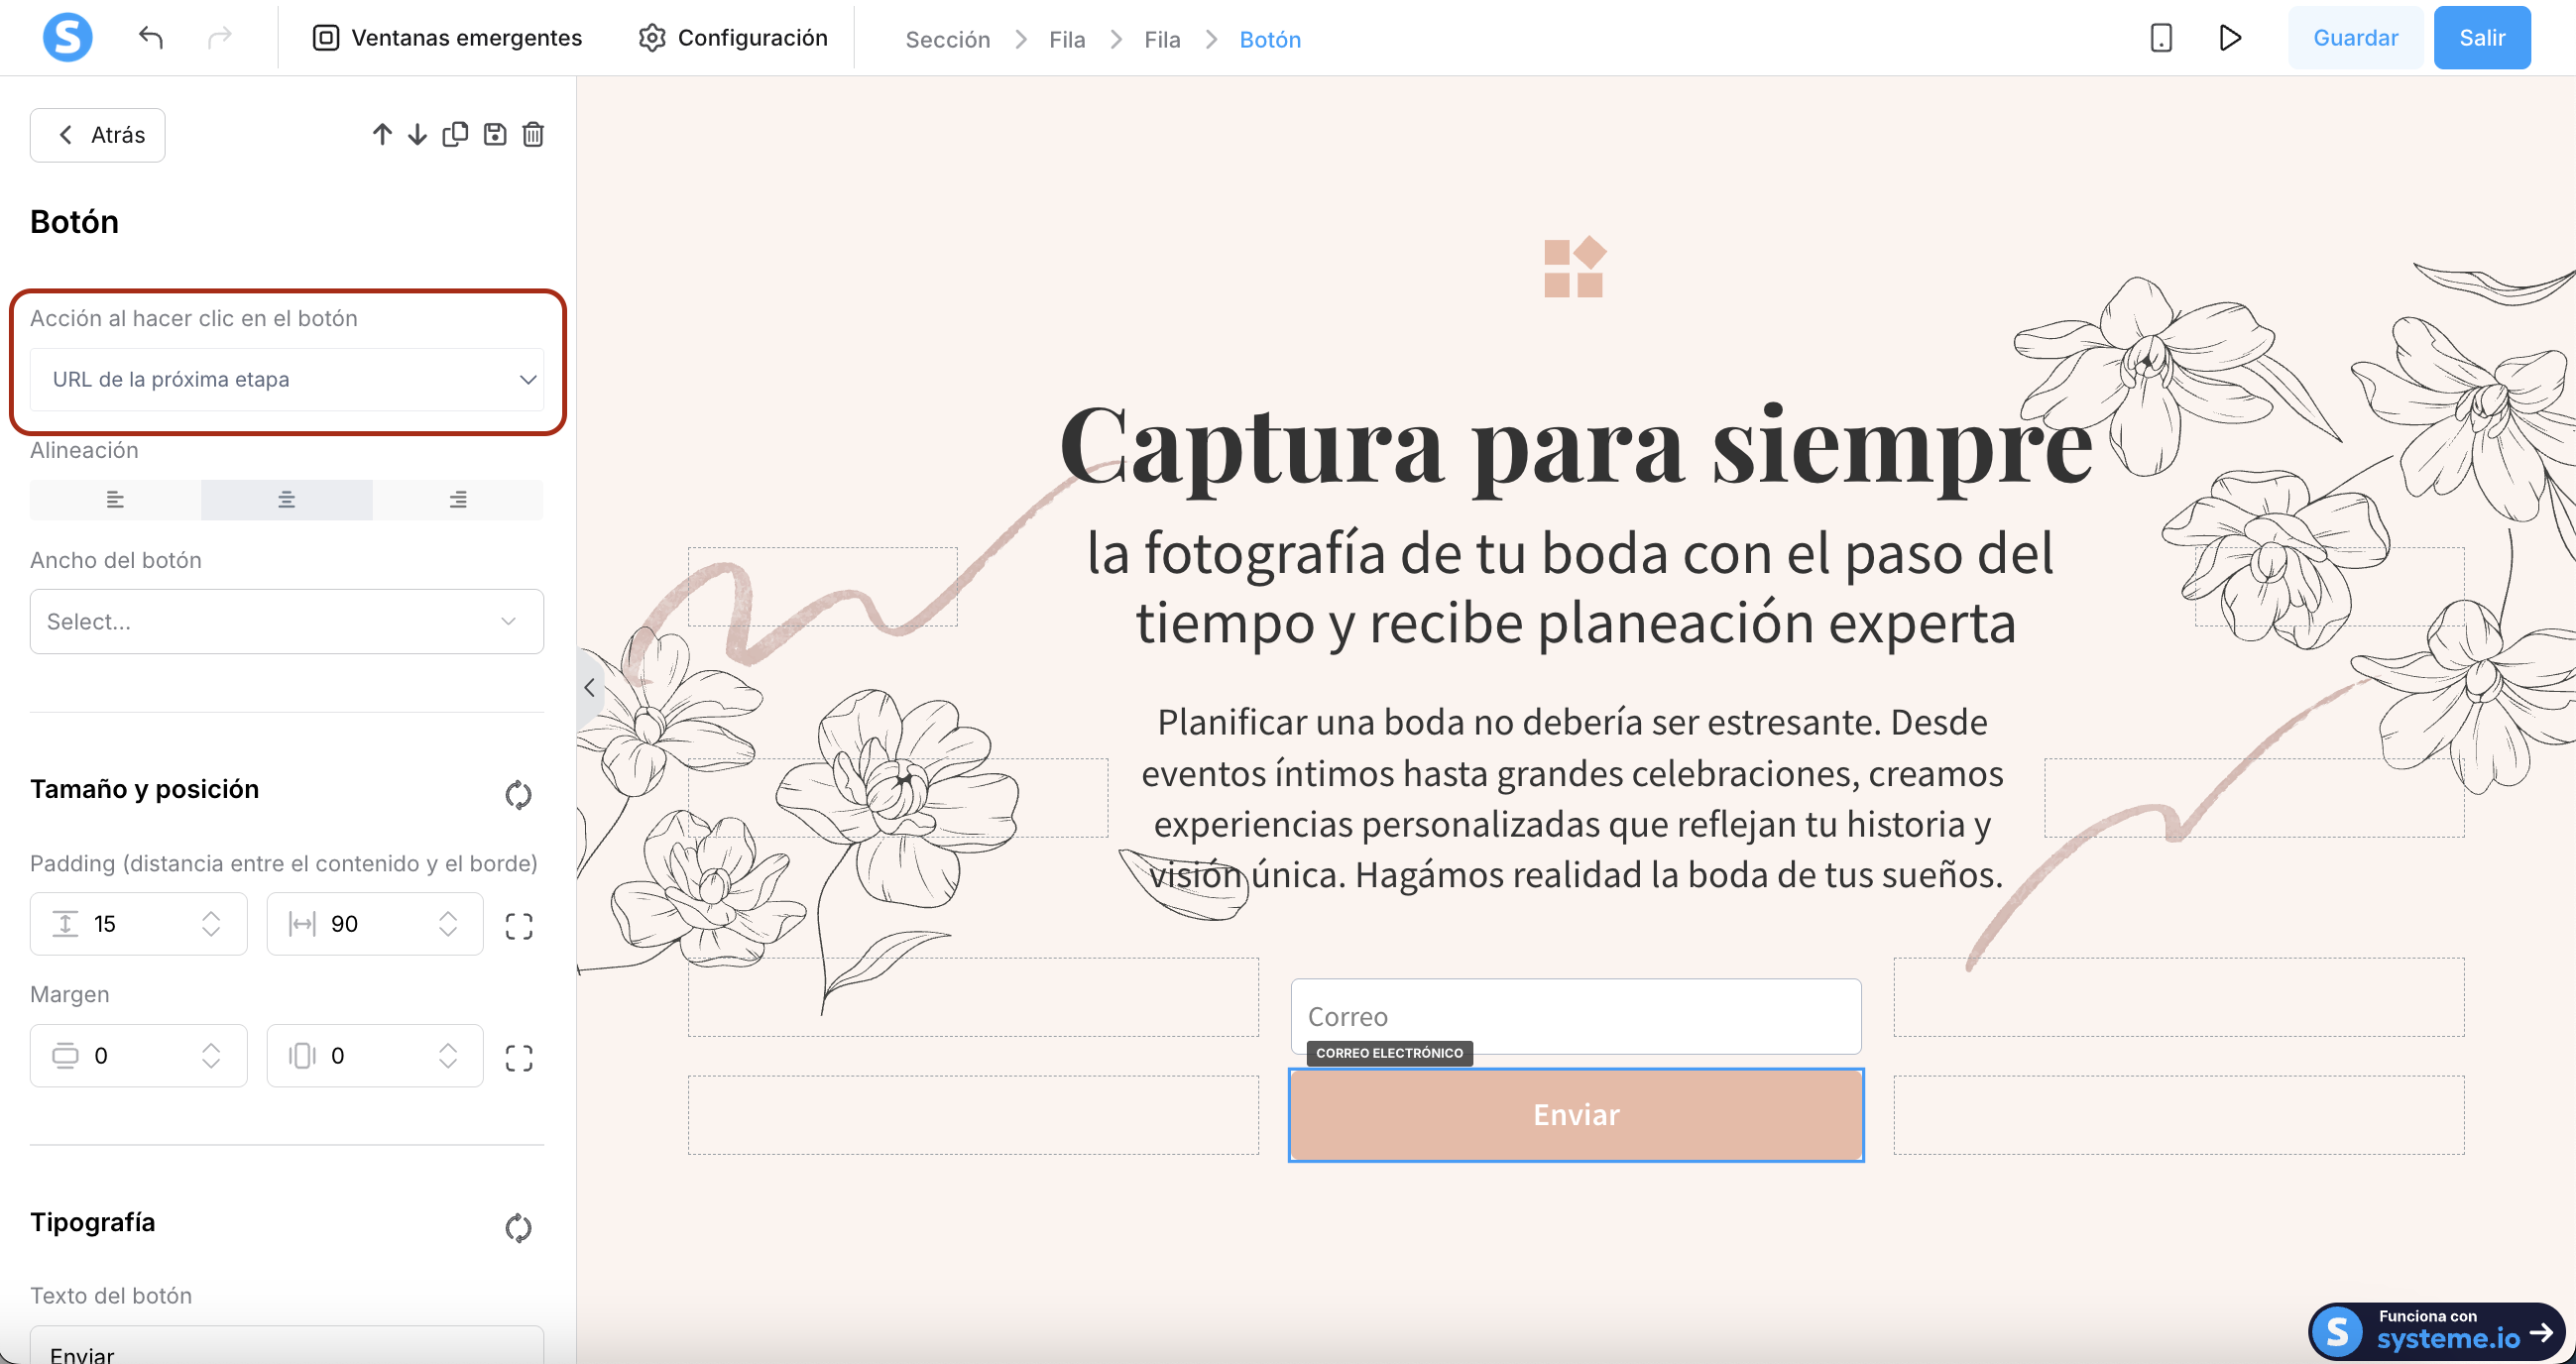Toggle individual padding sides icon

click(x=519, y=926)
